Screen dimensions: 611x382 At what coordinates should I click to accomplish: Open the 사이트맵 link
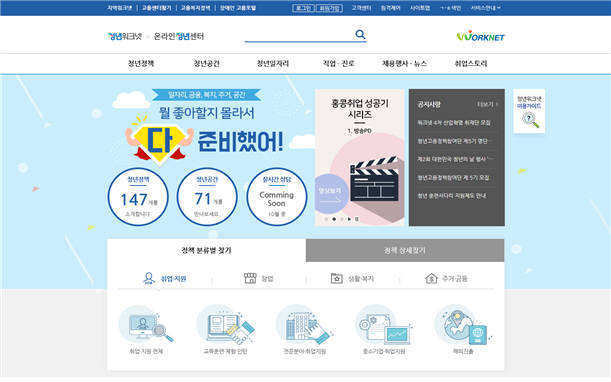coord(420,8)
